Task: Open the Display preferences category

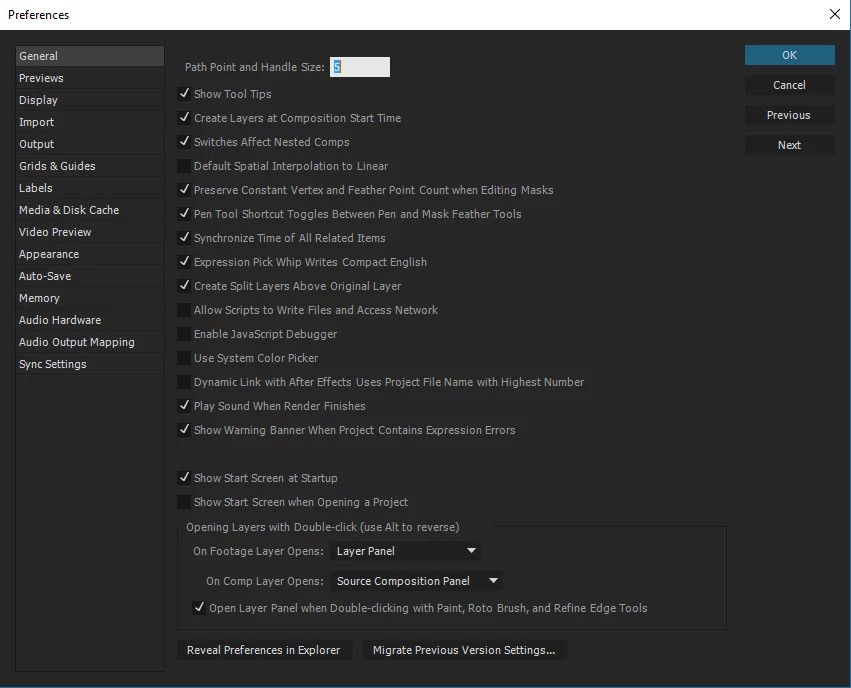Action: tap(90, 100)
